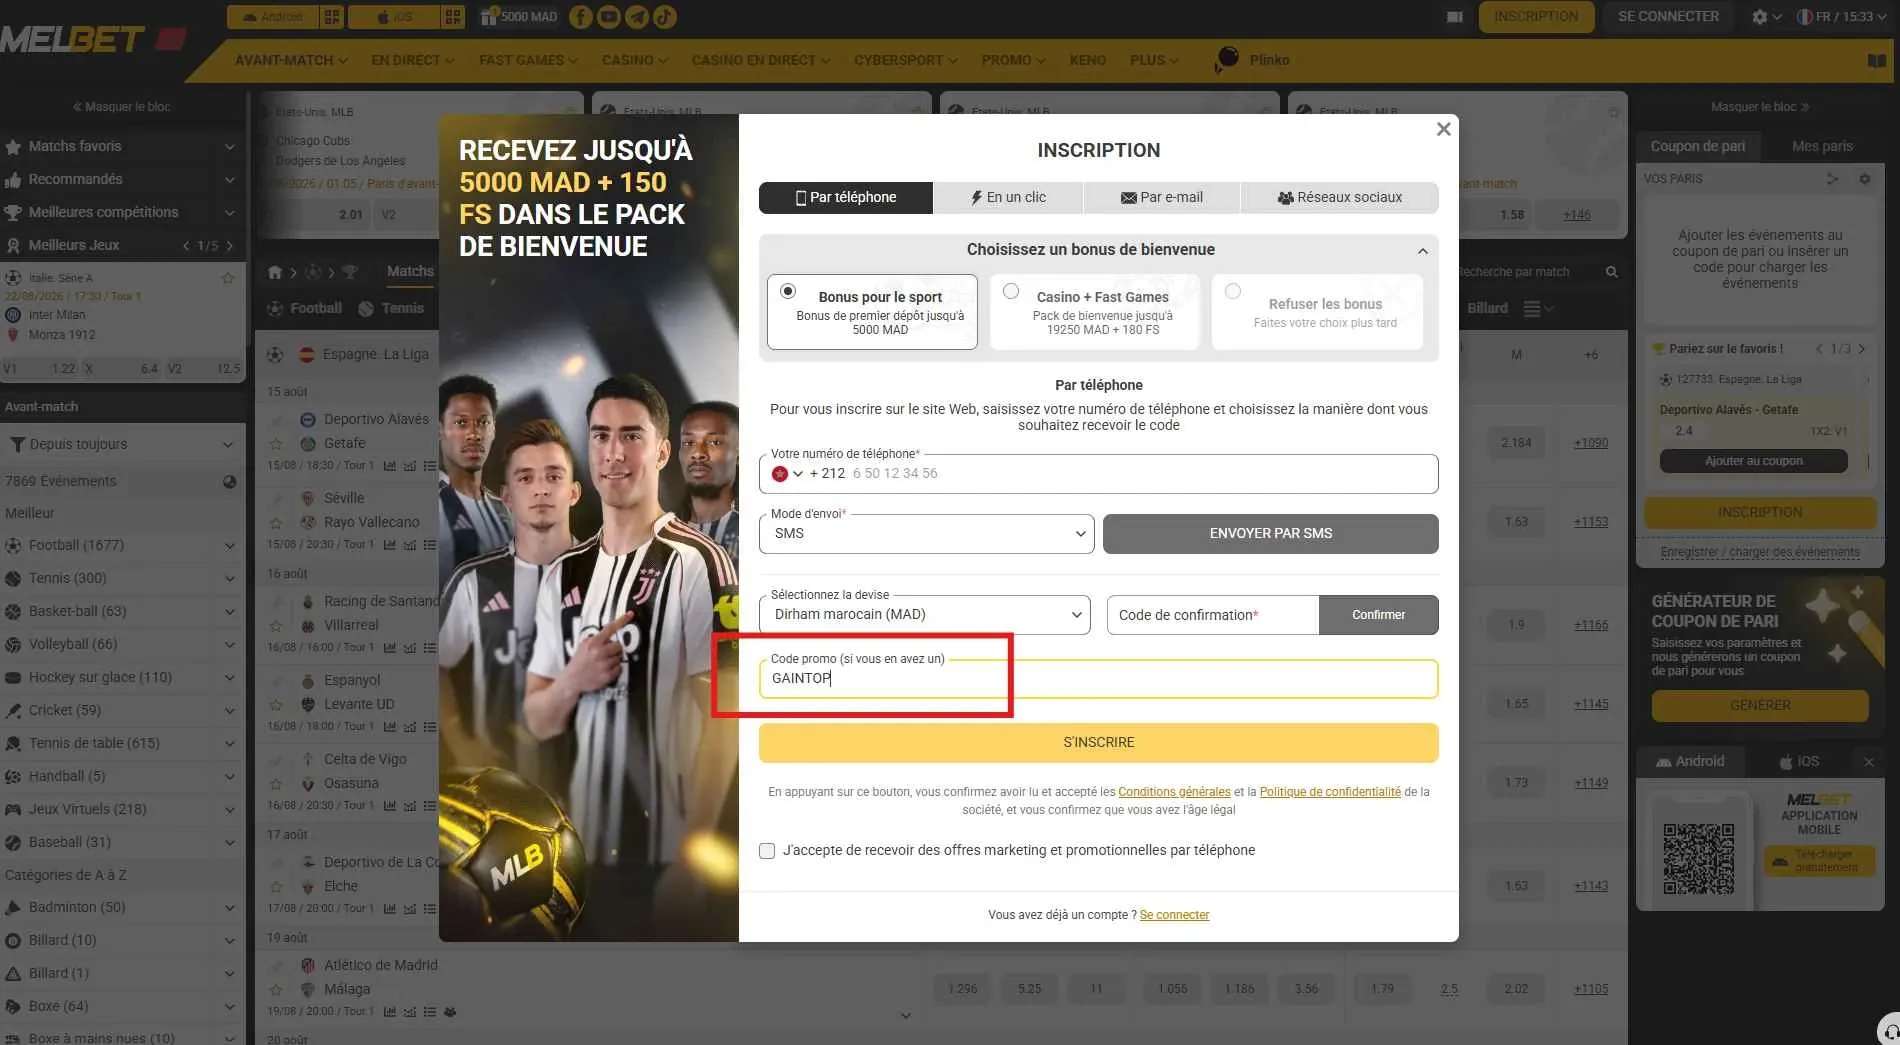
Task: Open the Dirham marocain currency dropdown
Action: (926, 615)
